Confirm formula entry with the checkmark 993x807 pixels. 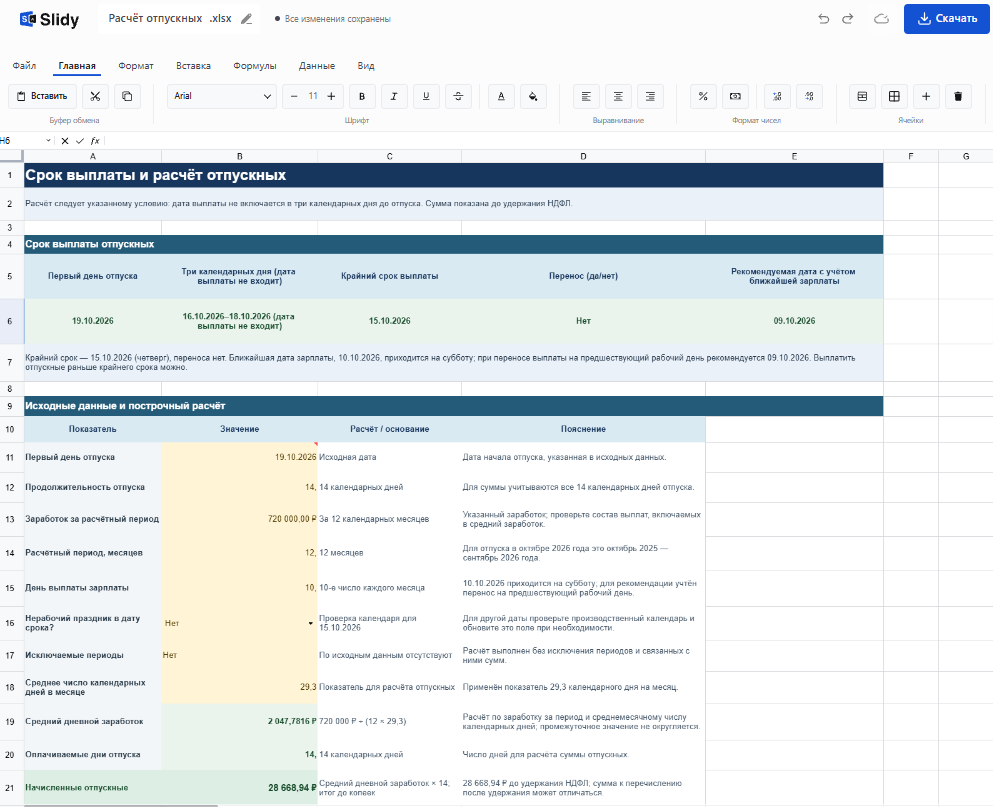80,141
